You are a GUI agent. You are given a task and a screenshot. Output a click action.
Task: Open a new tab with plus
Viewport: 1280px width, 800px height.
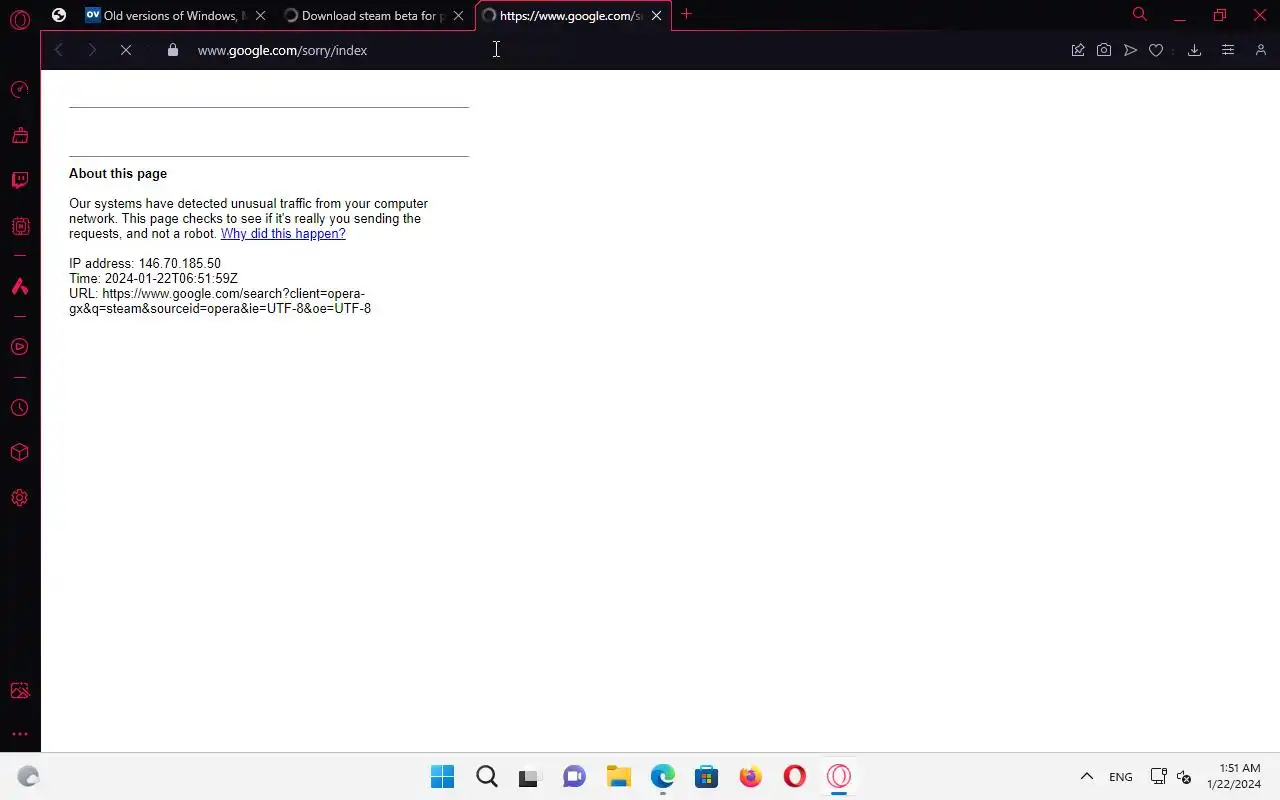coord(686,14)
